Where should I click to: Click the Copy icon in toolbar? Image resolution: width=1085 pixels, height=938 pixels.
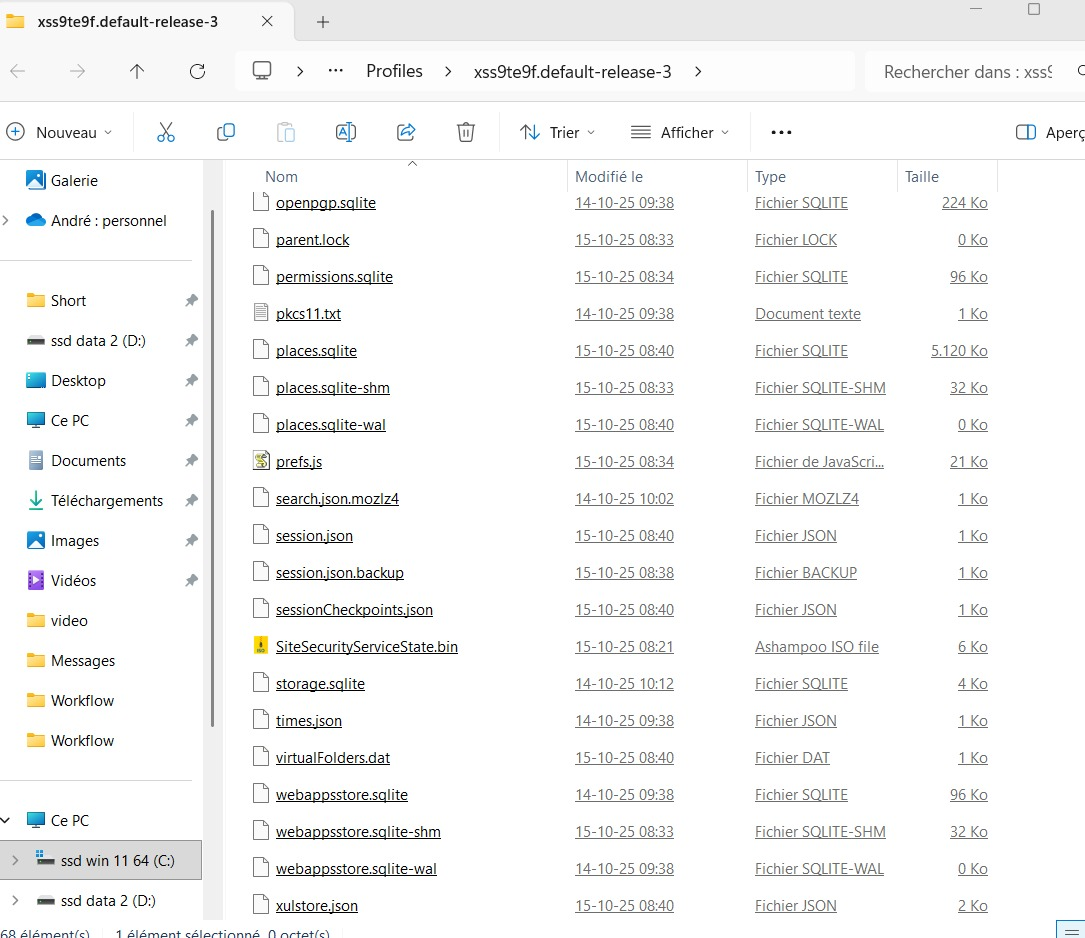click(226, 132)
